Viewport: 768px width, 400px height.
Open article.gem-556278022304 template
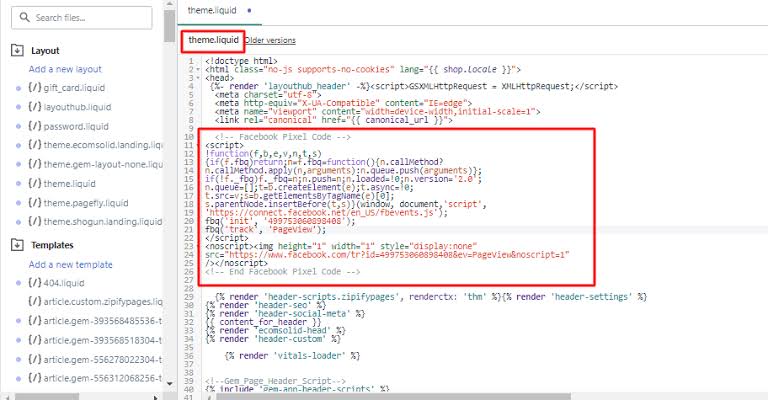103,359
